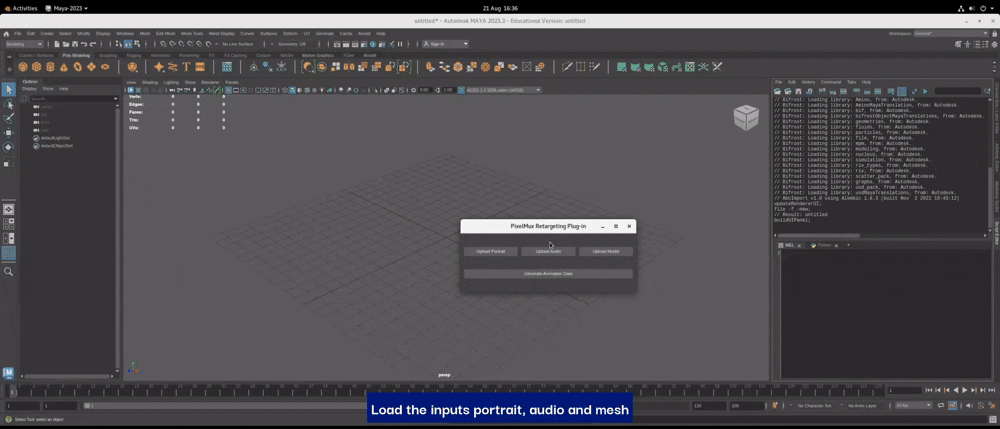Toggle playback loop mode

(941, 405)
